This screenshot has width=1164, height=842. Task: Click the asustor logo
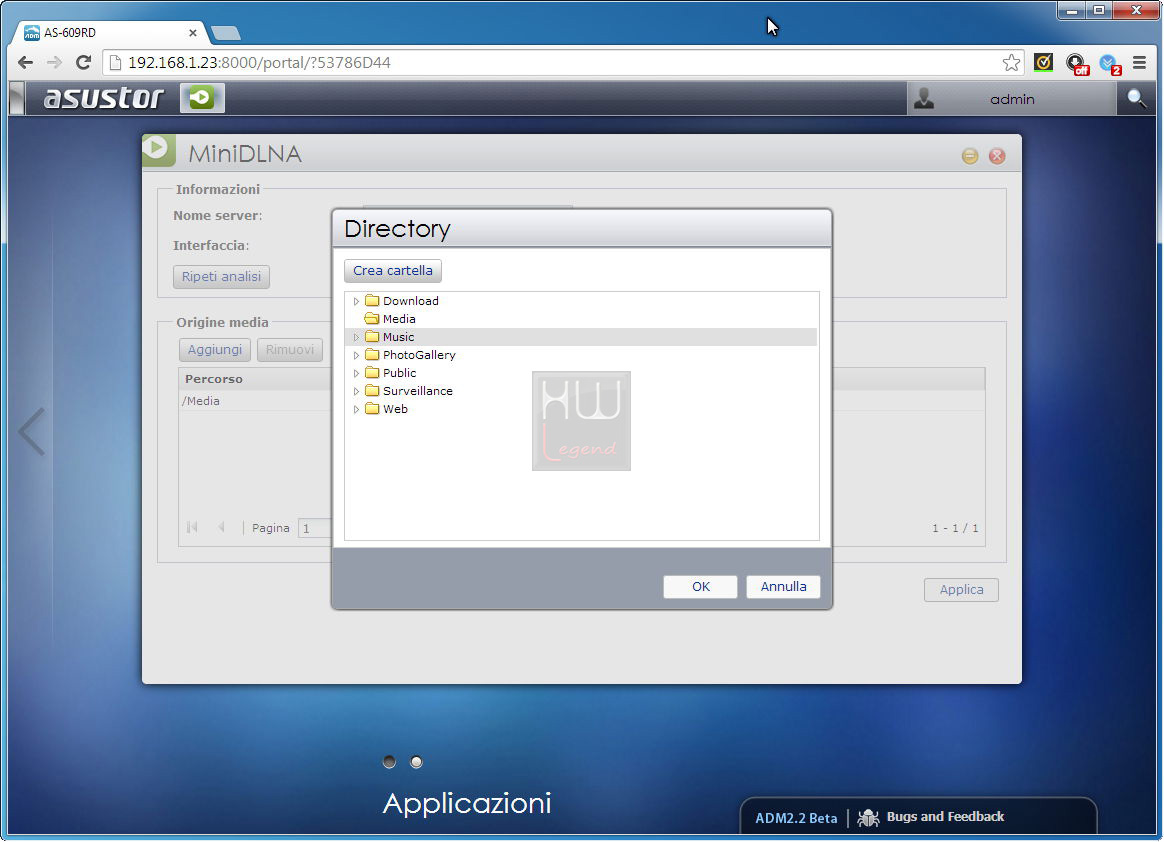click(x=103, y=97)
